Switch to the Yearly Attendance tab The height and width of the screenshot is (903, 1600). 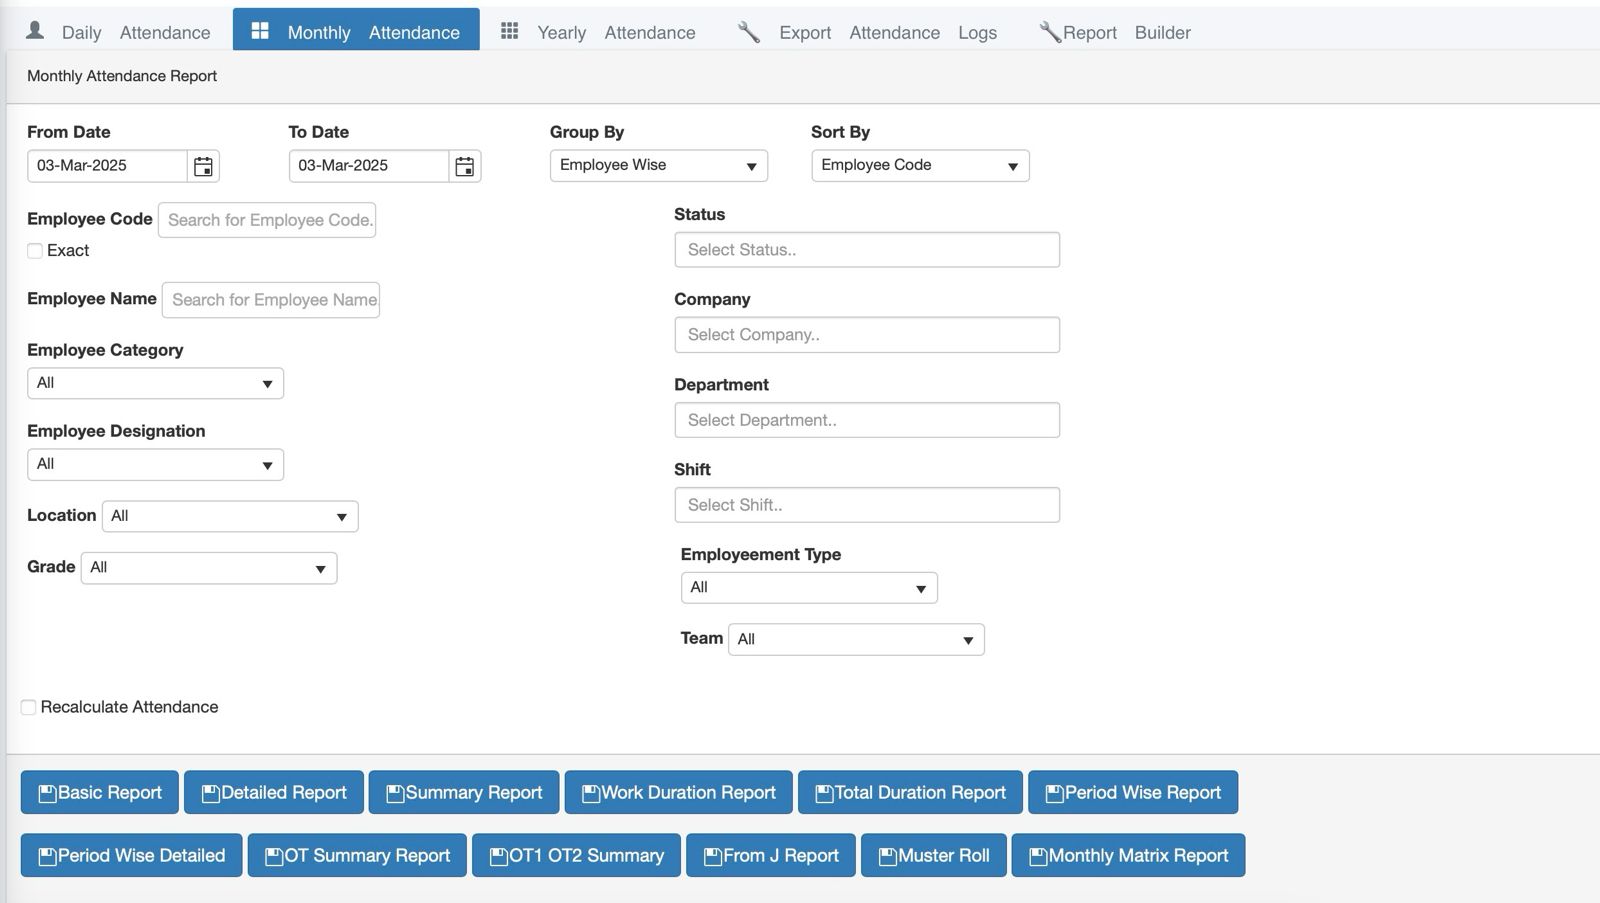point(598,32)
